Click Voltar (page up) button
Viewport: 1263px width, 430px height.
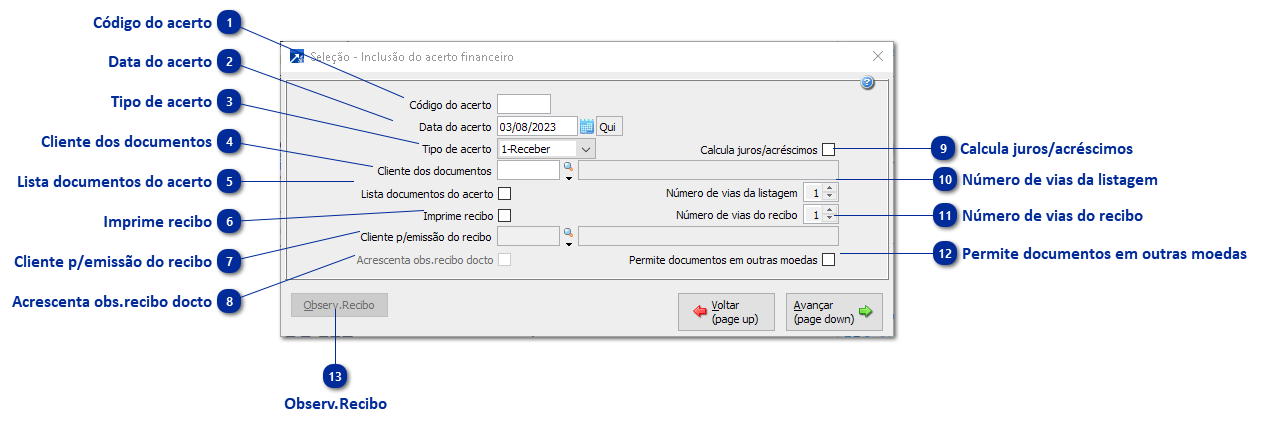[x=726, y=312]
